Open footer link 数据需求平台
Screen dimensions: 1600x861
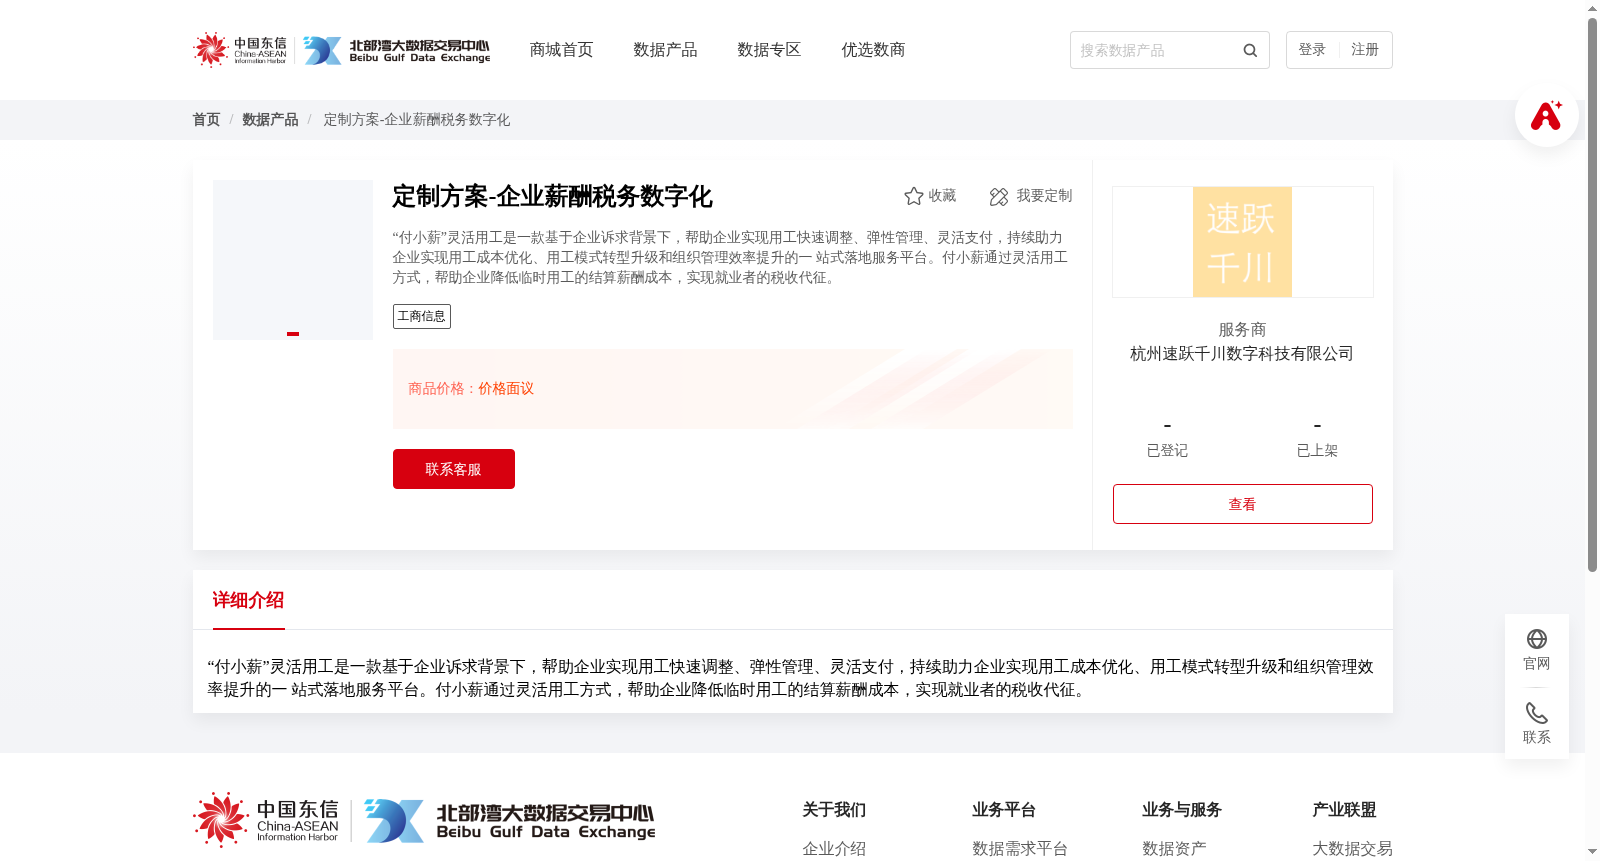coord(1020,849)
